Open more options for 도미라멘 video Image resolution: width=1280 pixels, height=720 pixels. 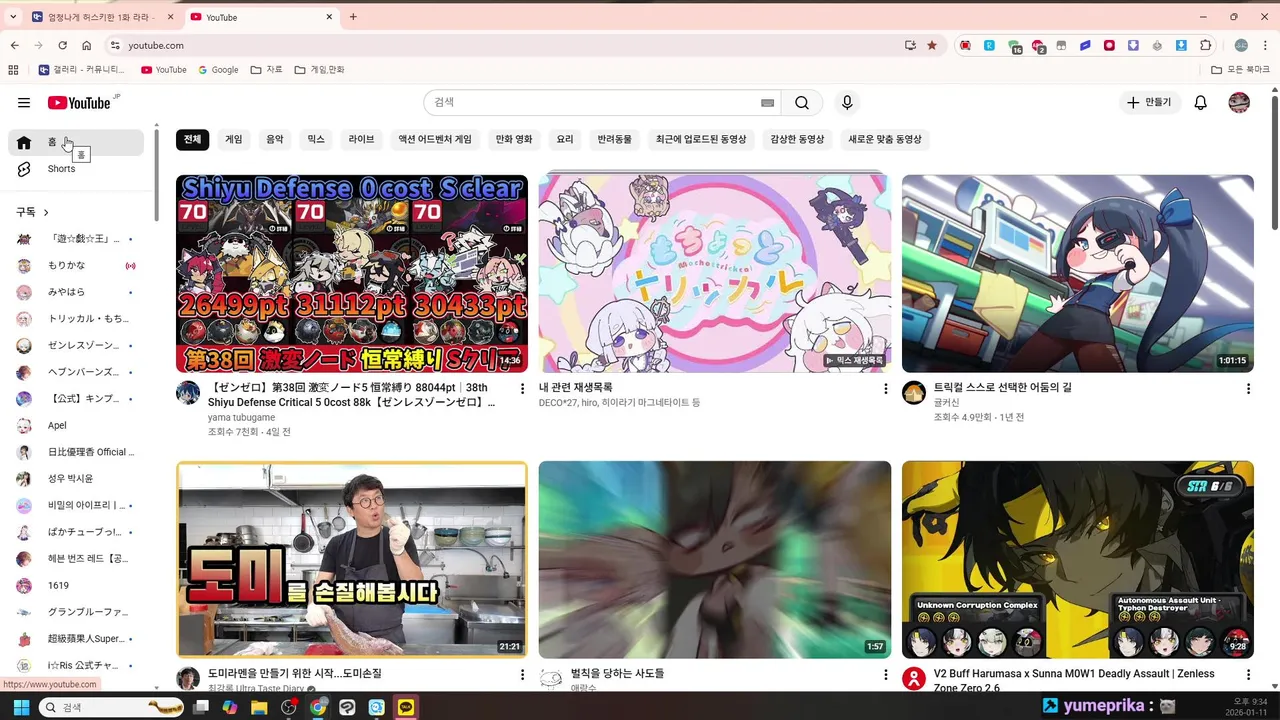click(522, 675)
